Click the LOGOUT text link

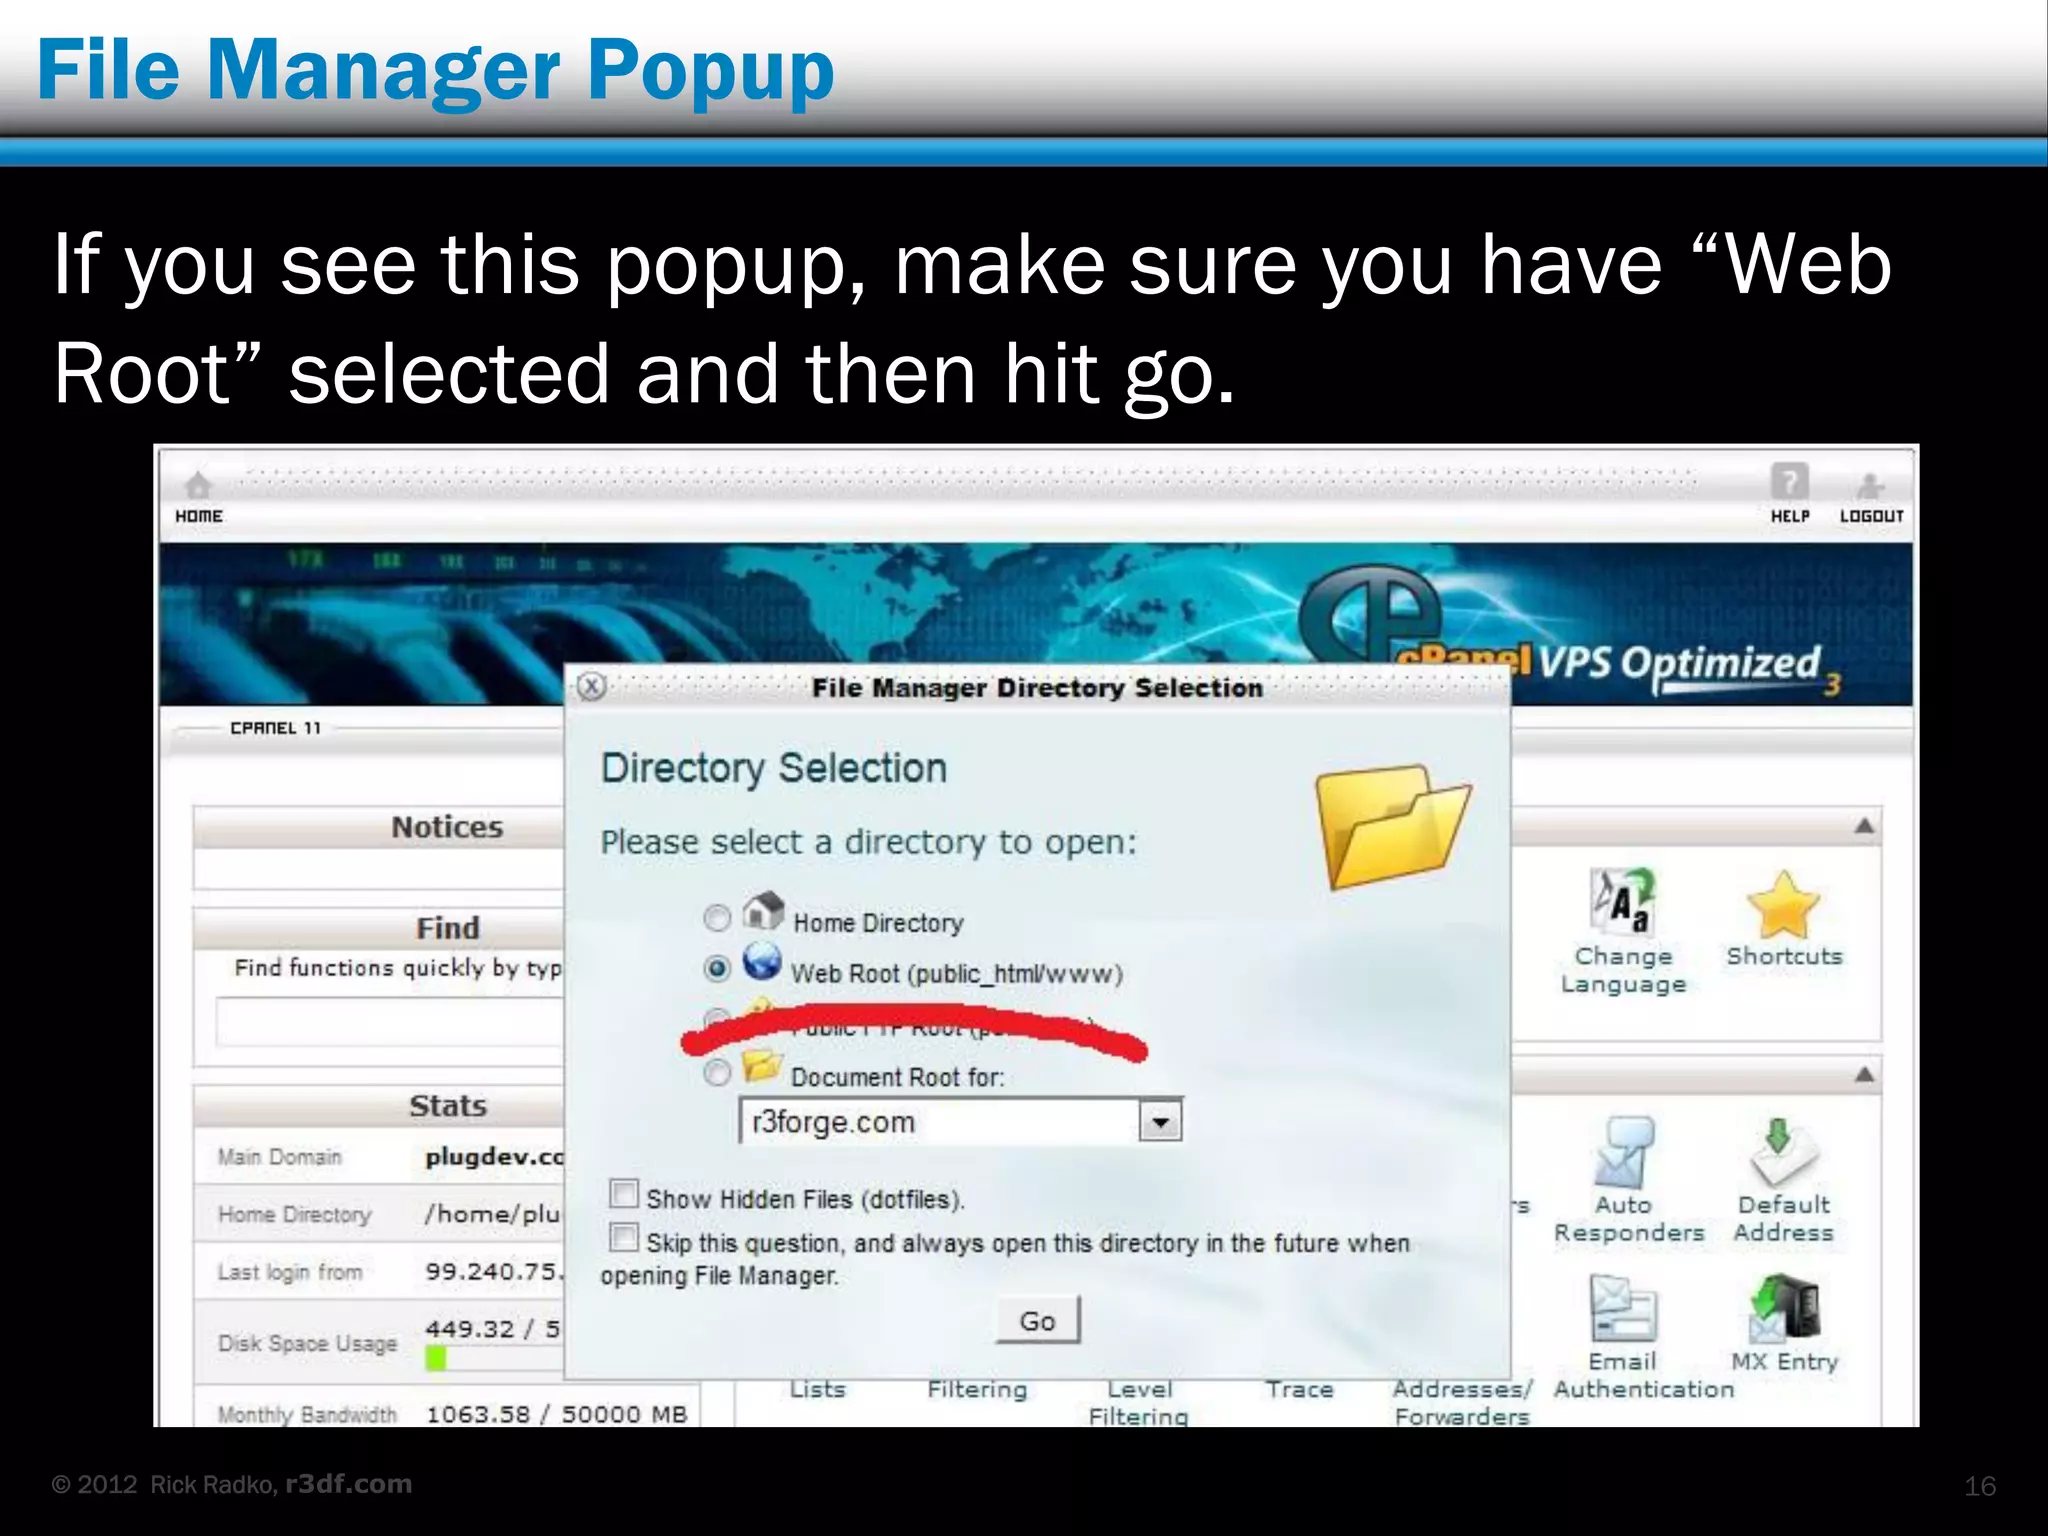point(1872,516)
